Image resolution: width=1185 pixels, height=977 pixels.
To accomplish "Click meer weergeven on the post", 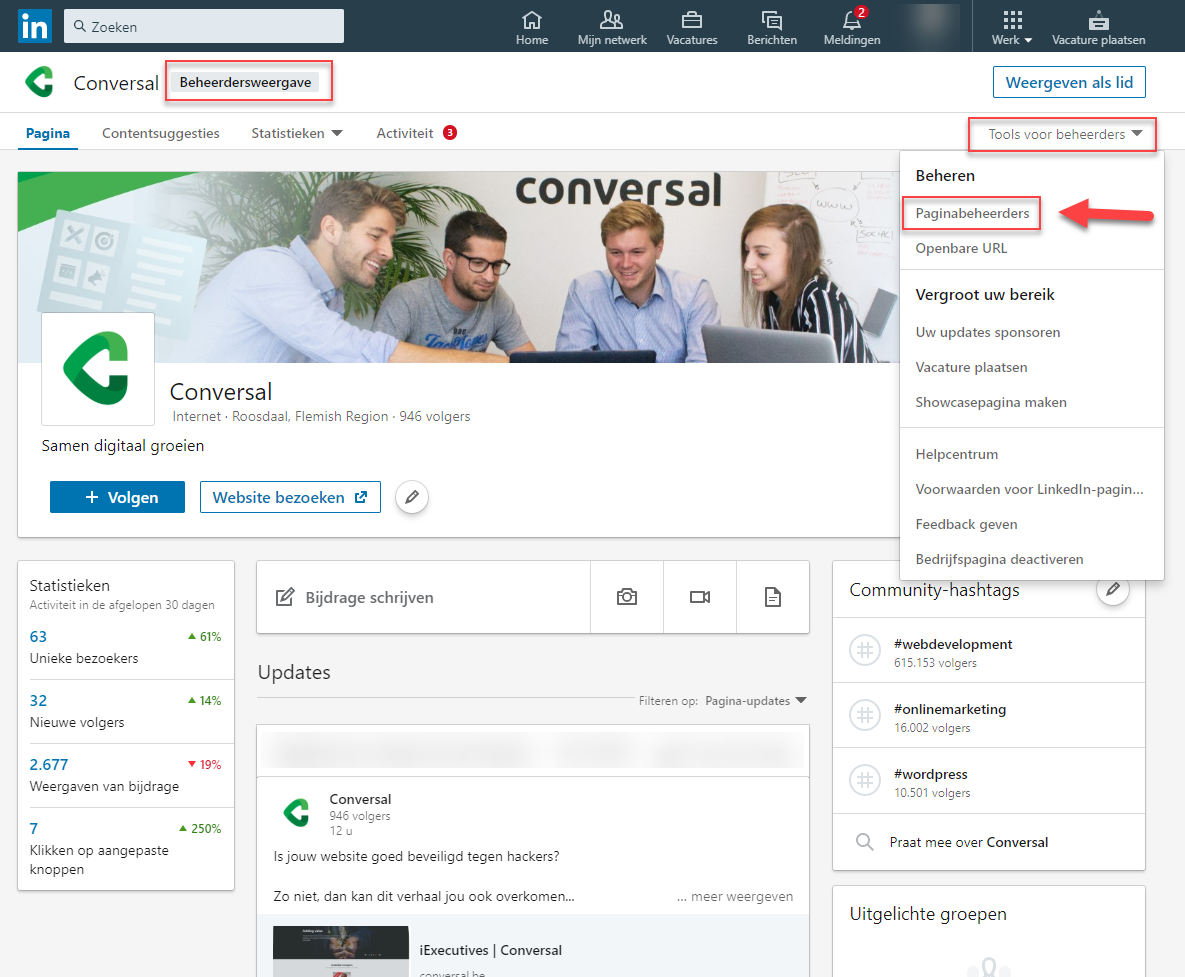I will click(735, 896).
